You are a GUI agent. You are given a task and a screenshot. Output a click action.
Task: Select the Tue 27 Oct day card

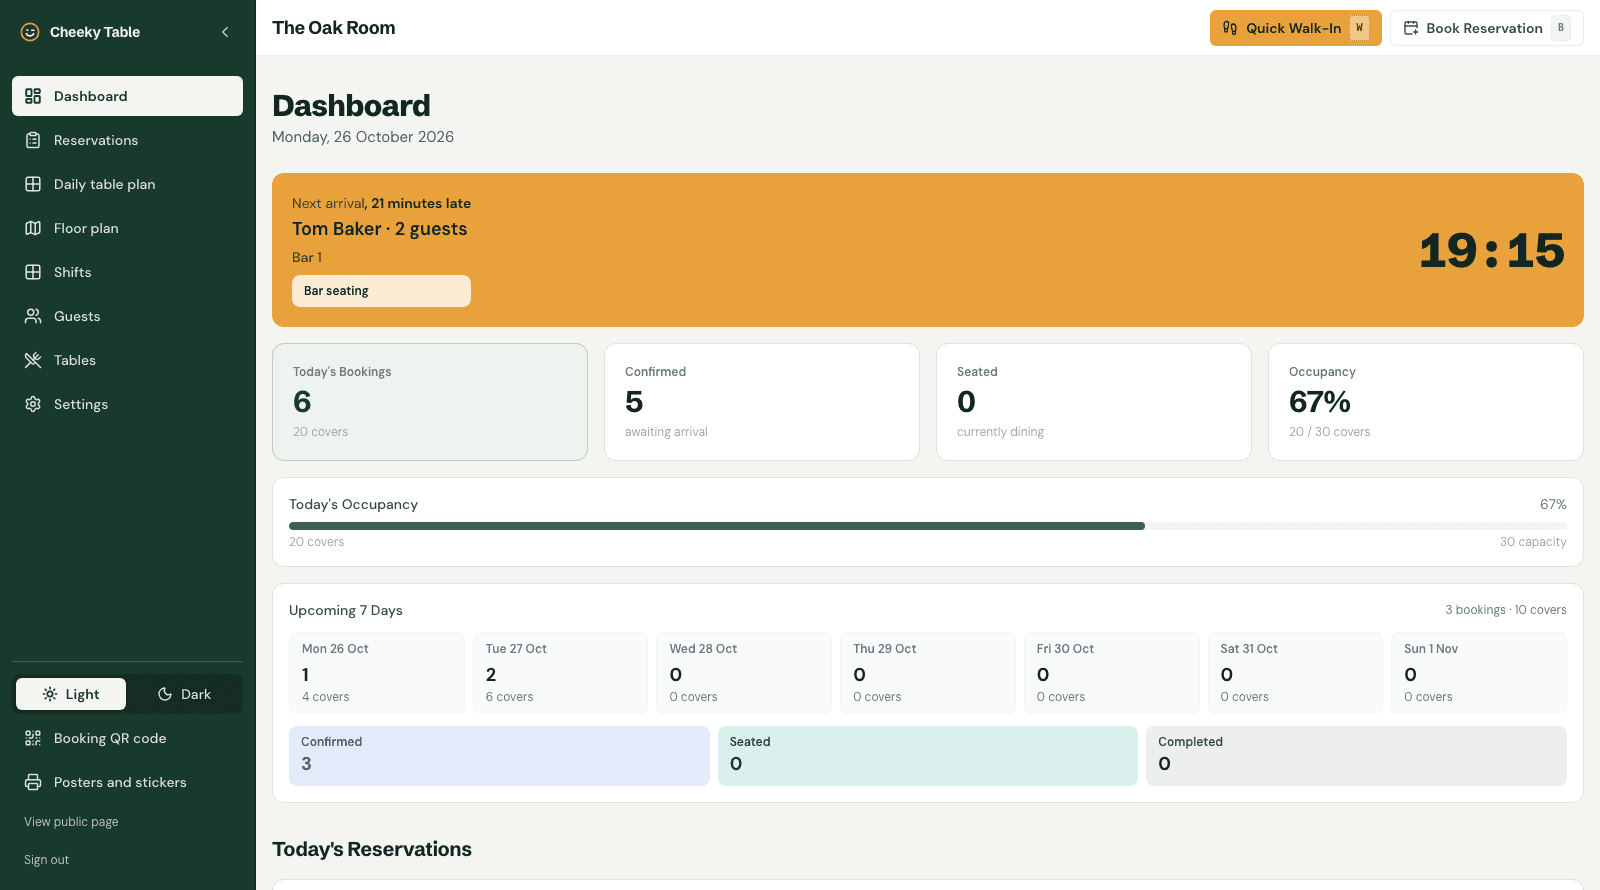(x=560, y=673)
